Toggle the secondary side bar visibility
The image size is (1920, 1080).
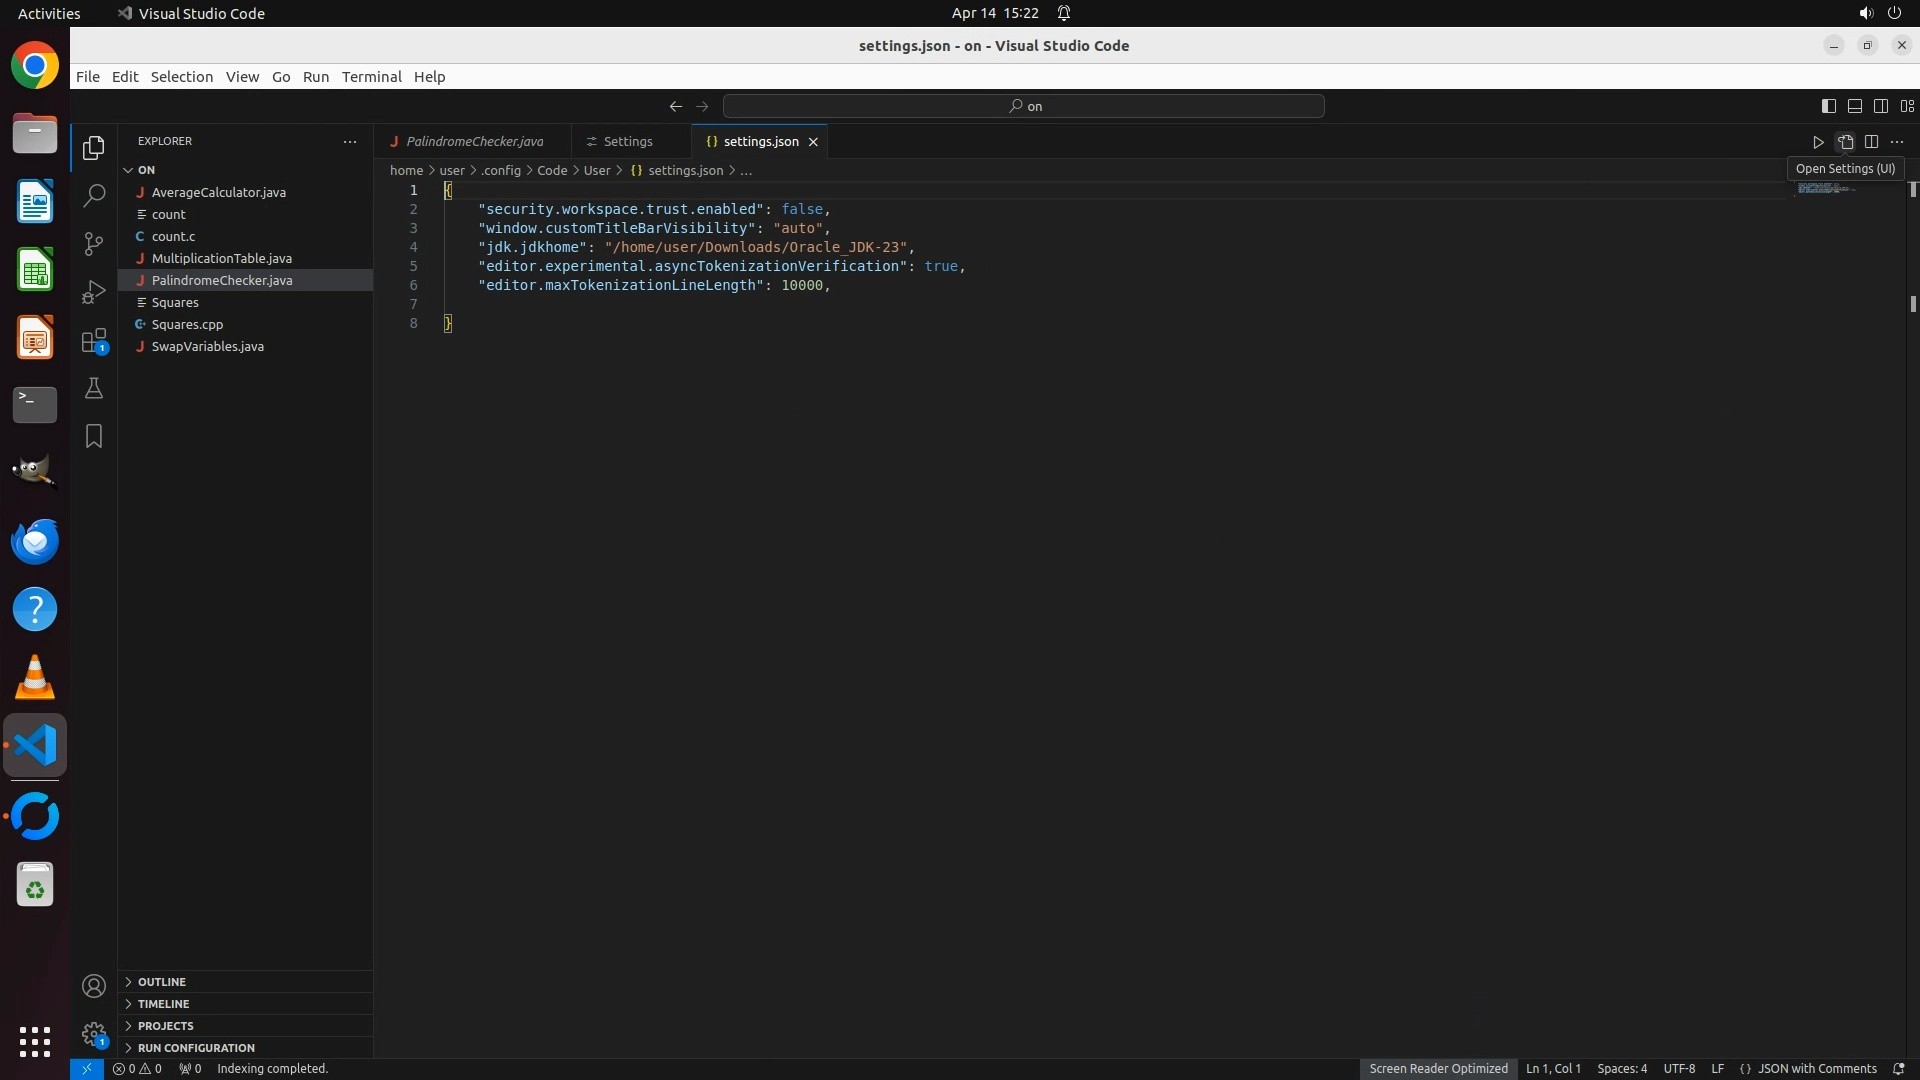tap(1880, 106)
